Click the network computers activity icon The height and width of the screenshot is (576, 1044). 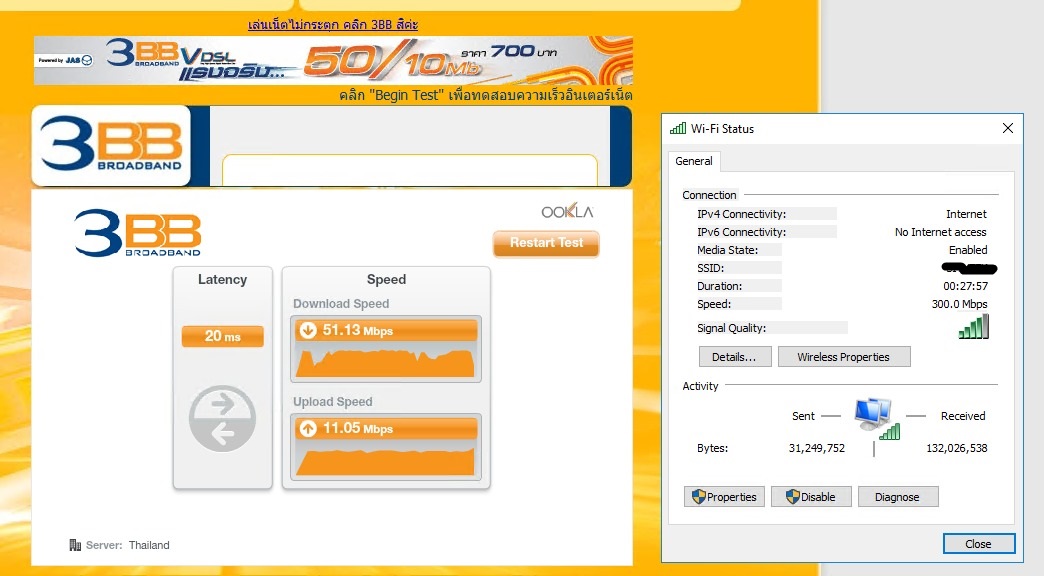876,418
